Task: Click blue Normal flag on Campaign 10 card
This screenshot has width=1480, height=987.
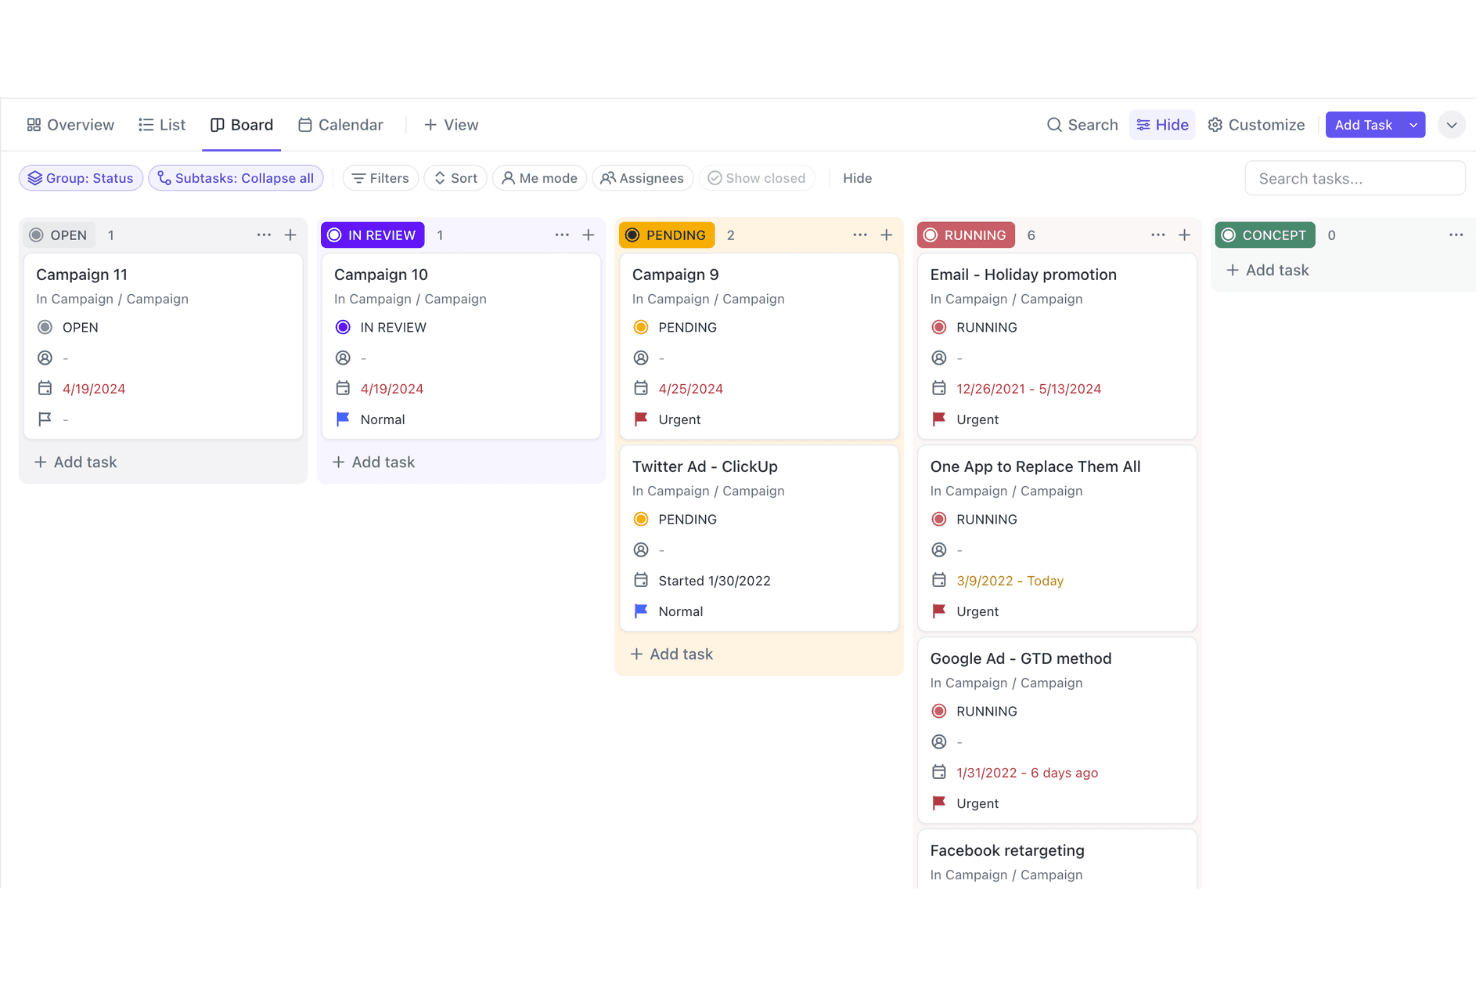Action: (343, 419)
